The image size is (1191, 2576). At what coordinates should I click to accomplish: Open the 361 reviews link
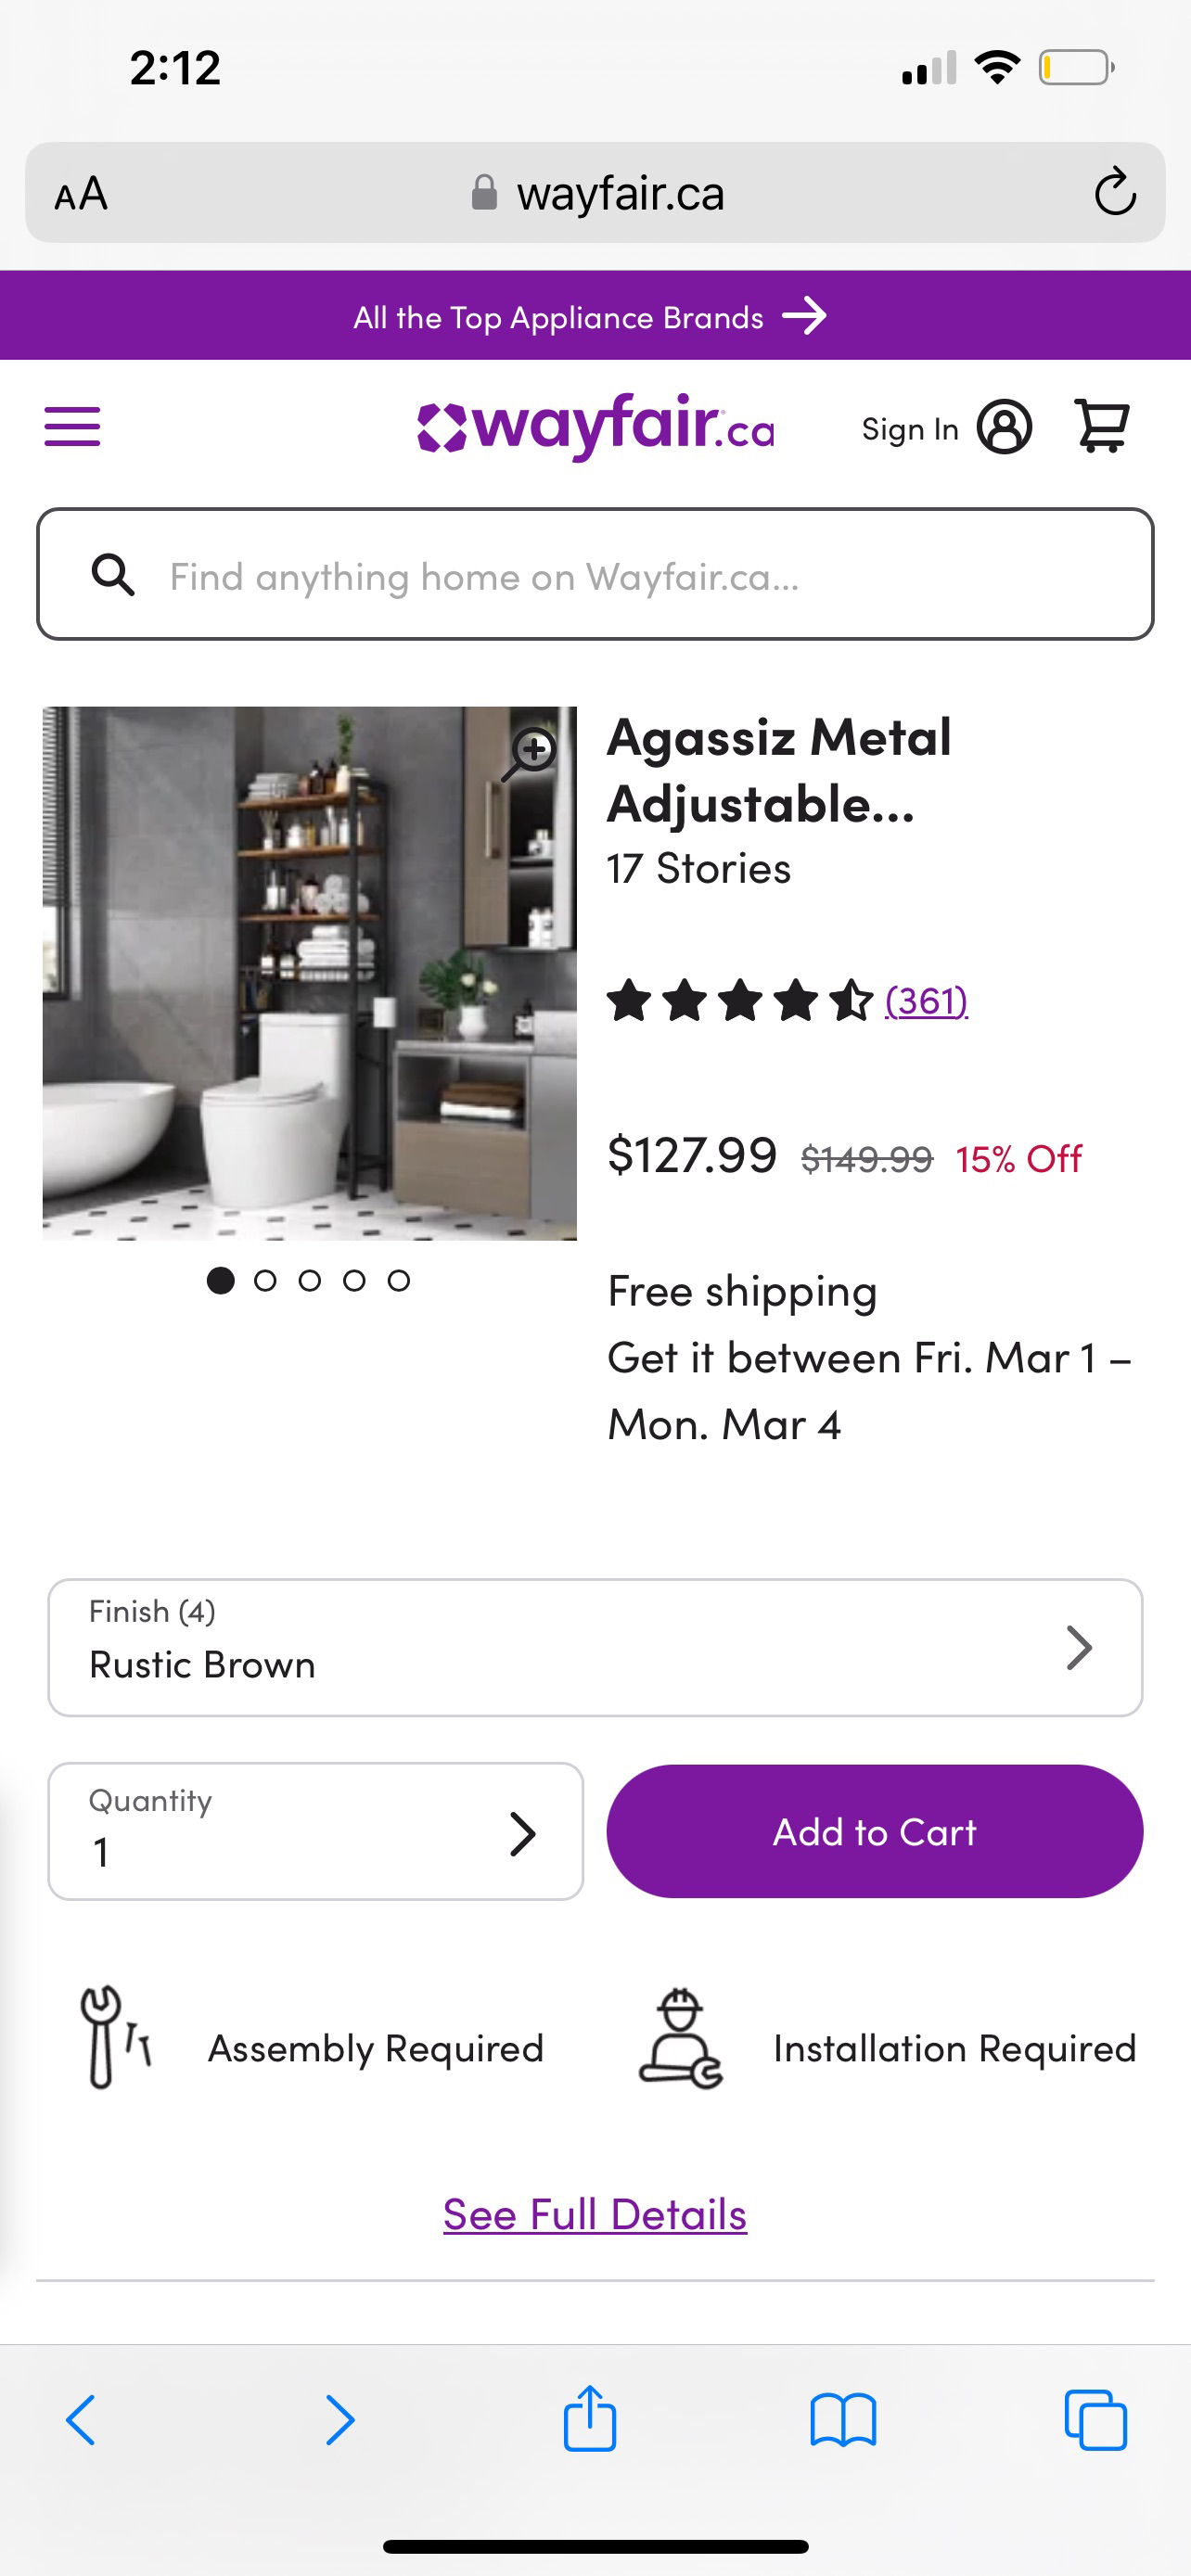click(926, 1000)
